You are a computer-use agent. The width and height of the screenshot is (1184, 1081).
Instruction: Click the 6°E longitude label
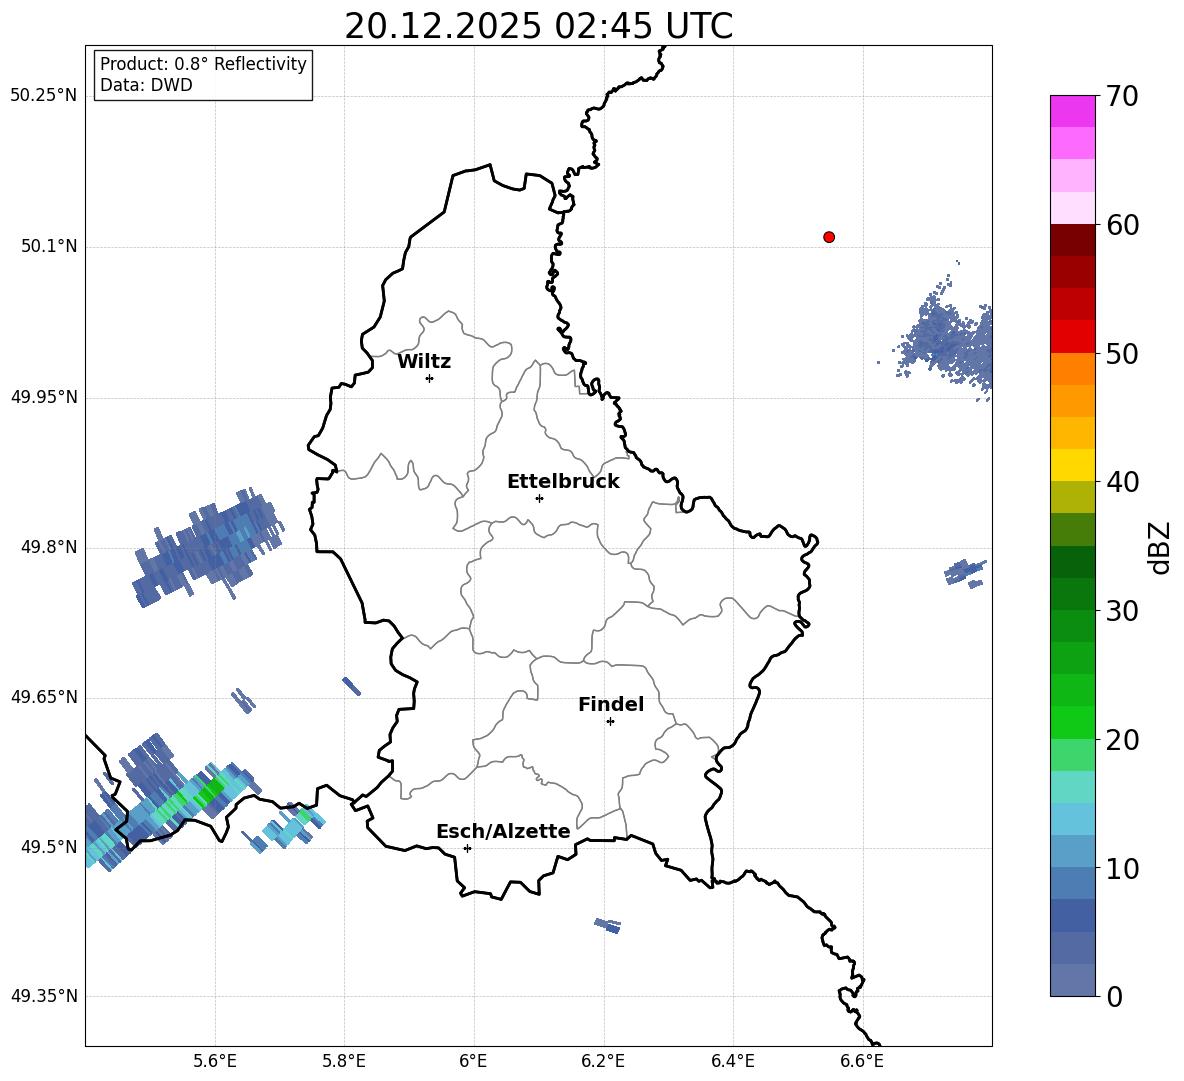tap(473, 1061)
